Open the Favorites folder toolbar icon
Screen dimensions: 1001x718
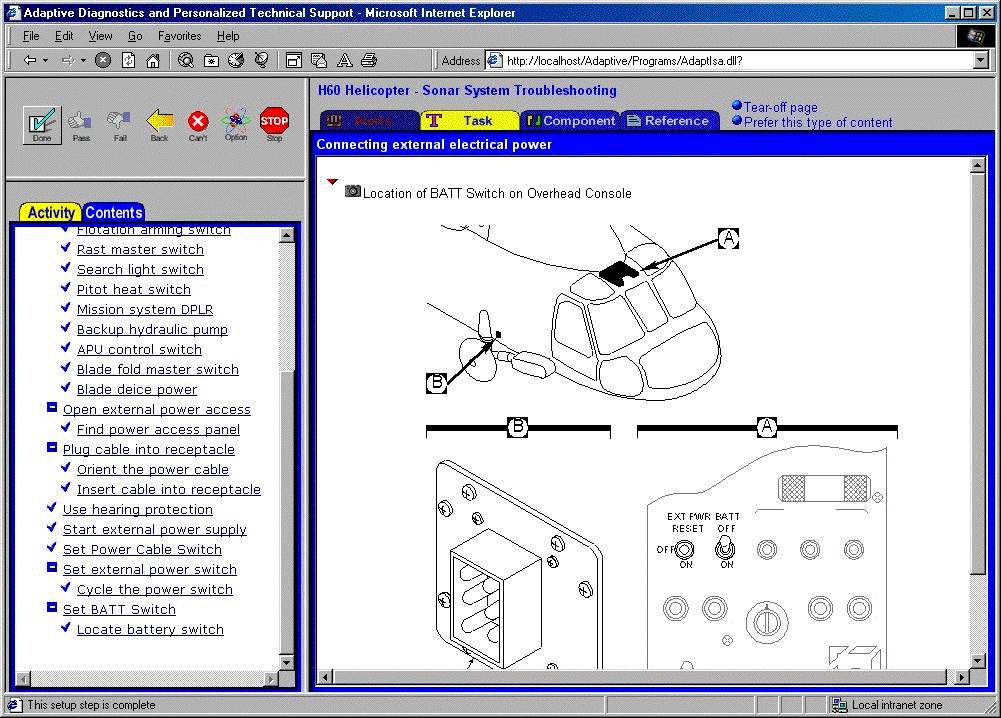click(x=211, y=60)
